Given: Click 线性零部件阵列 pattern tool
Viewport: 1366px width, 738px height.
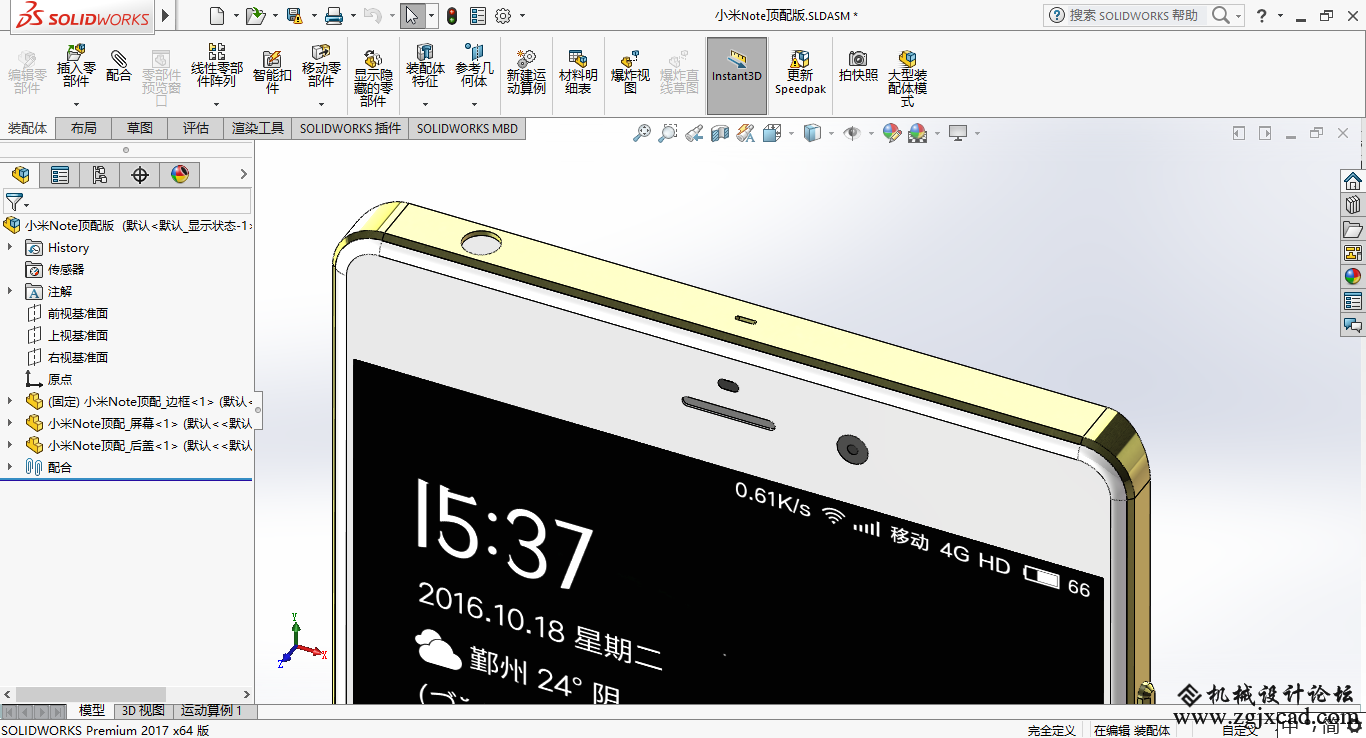Looking at the screenshot, I should 217,66.
